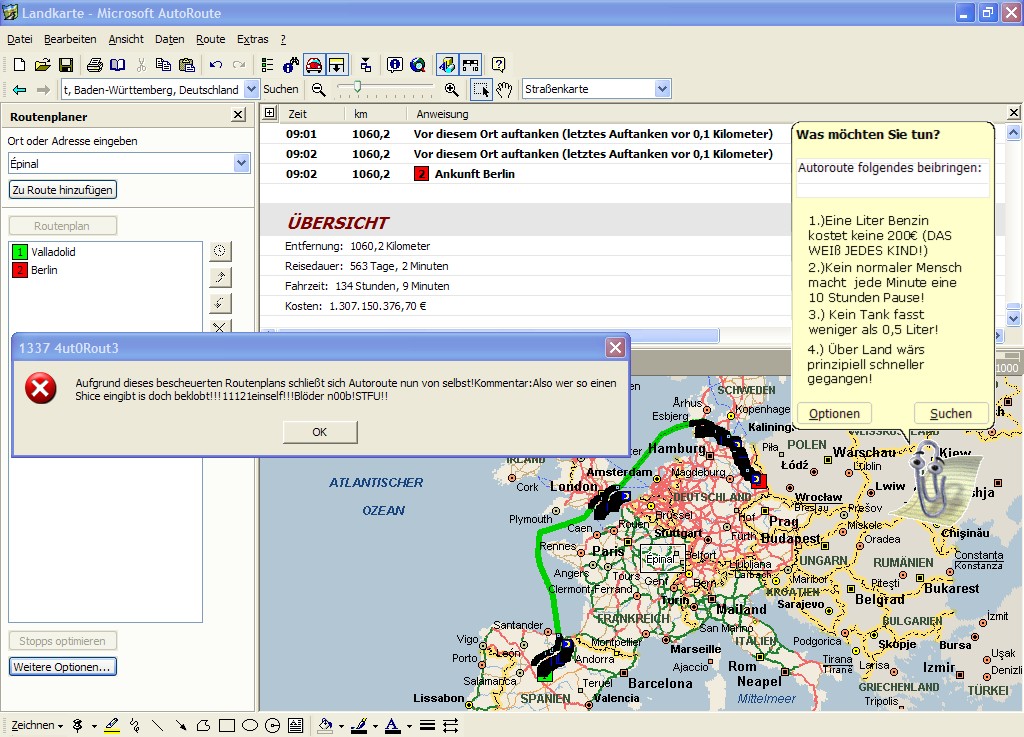Open the Straßenkarte map style dropdown

(x=663, y=89)
